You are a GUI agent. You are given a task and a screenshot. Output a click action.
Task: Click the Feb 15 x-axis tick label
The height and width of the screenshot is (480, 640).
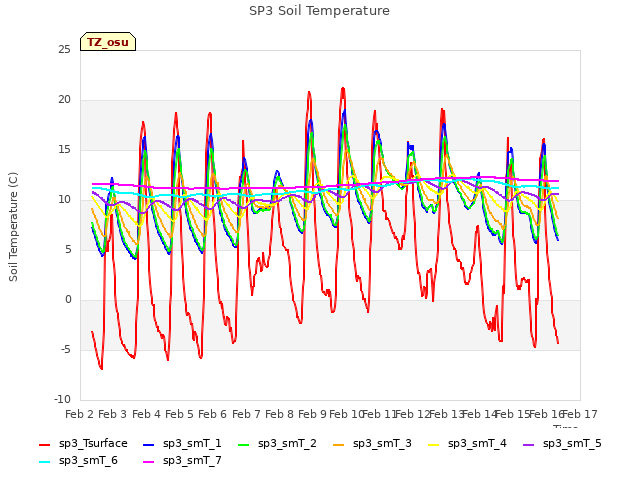click(x=513, y=414)
